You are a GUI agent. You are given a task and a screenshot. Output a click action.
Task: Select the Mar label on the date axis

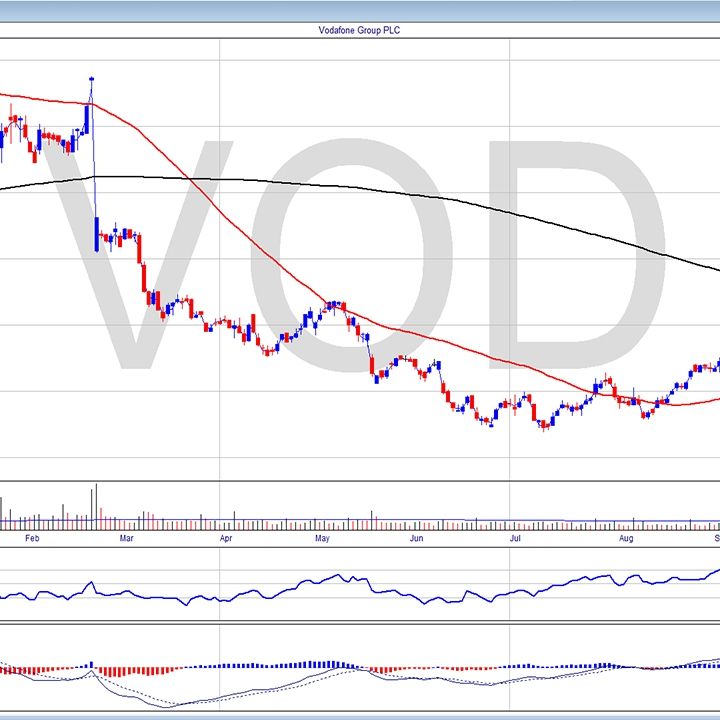pyautogui.click(x=126, y=539)
